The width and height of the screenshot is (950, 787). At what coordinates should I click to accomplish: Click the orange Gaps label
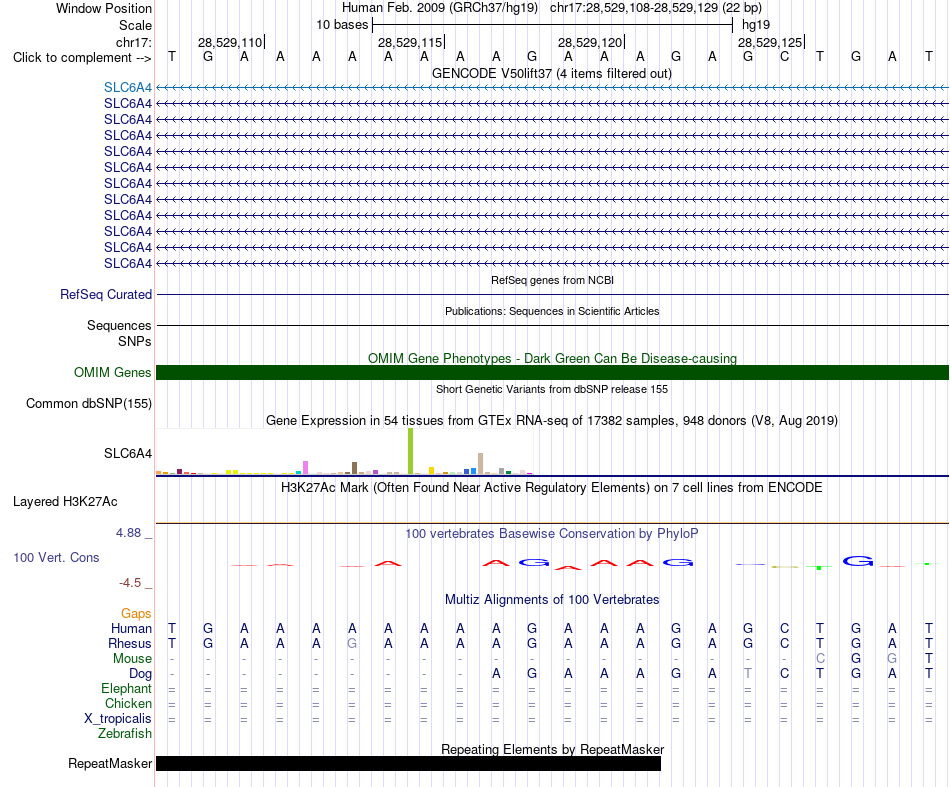click(x=136, y=614)
